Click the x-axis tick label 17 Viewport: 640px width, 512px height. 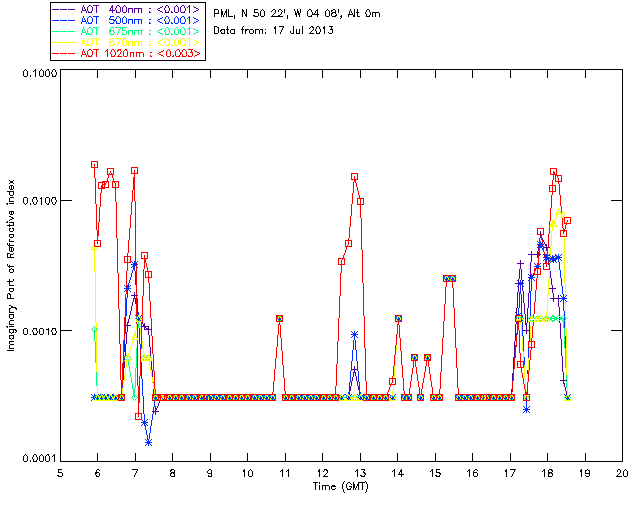click(x=510, y=473)
